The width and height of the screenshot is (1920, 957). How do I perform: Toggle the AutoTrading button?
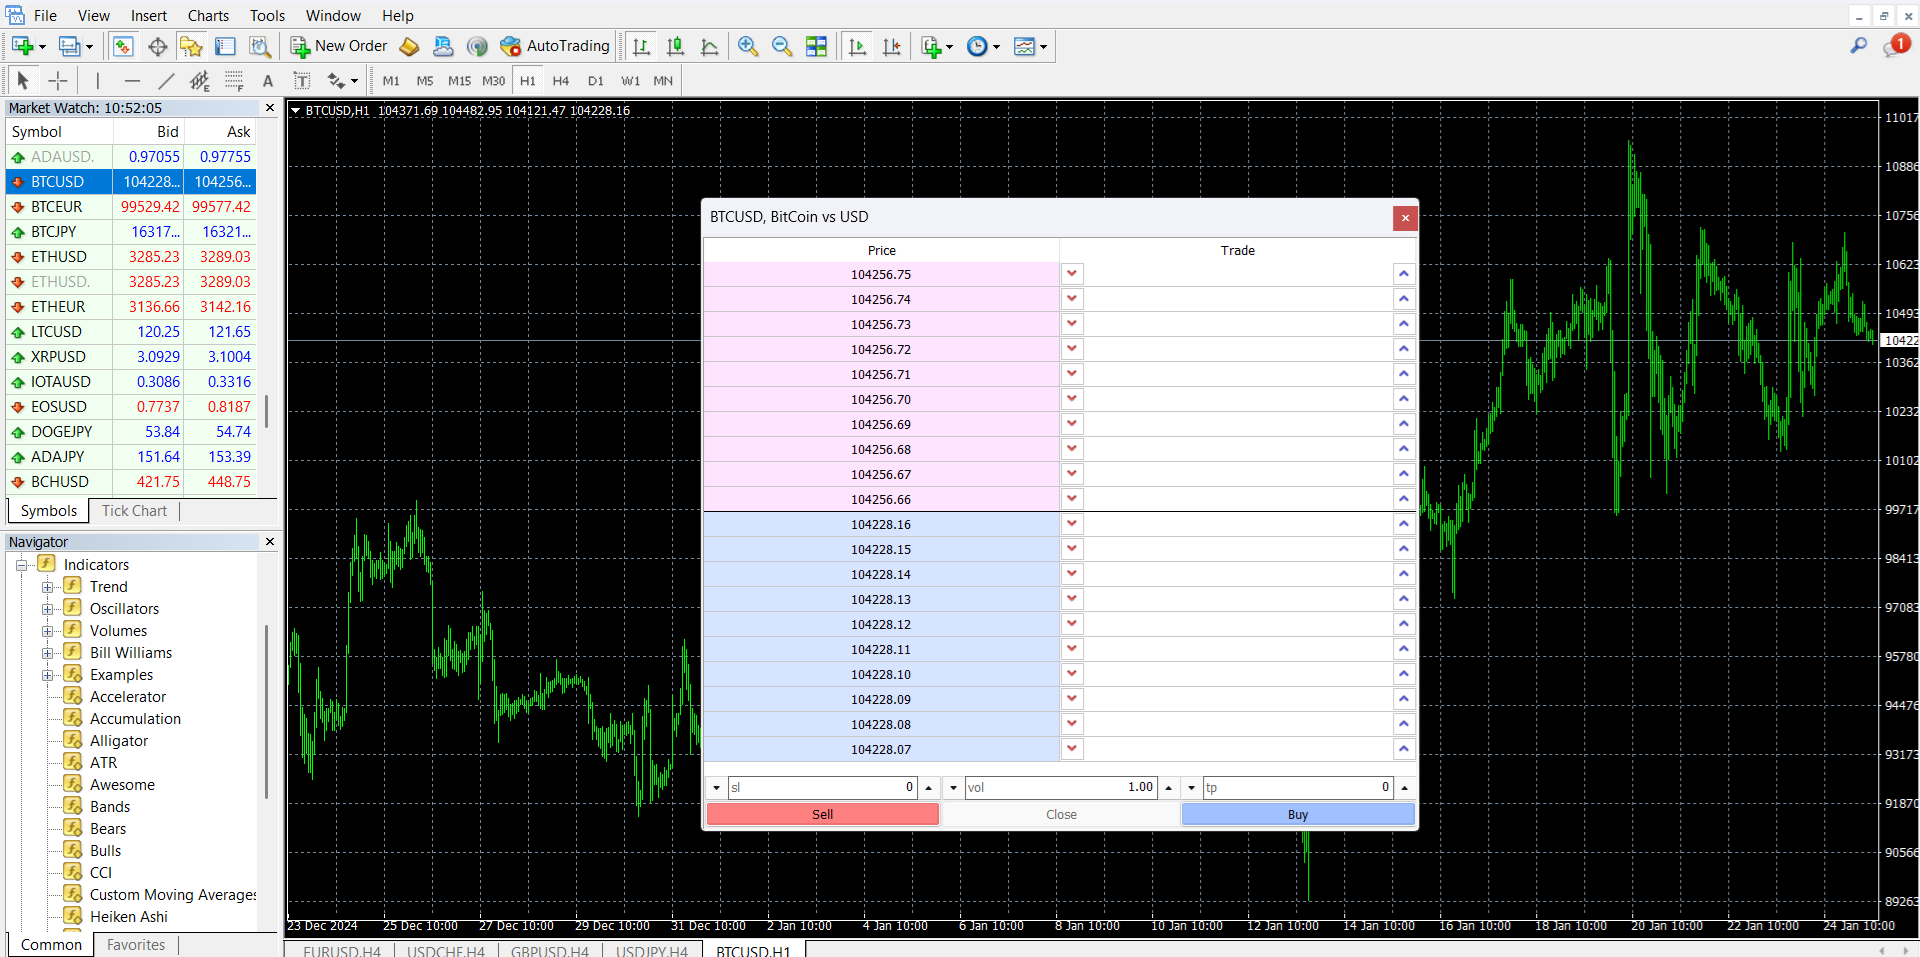click(555, 46)
